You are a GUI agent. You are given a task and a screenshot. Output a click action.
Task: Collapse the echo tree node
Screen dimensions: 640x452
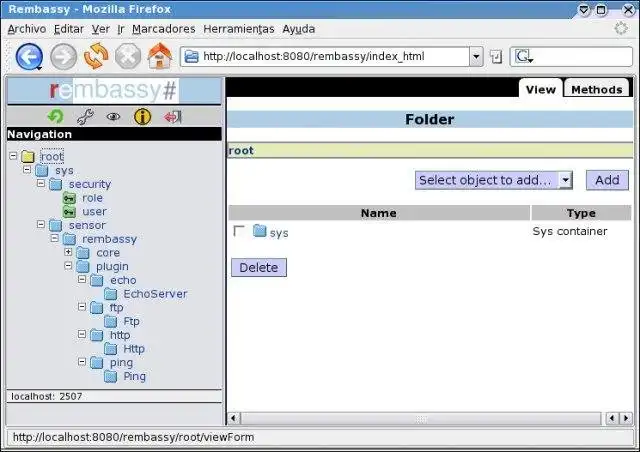pyautogui.click(x=82, y=279)
